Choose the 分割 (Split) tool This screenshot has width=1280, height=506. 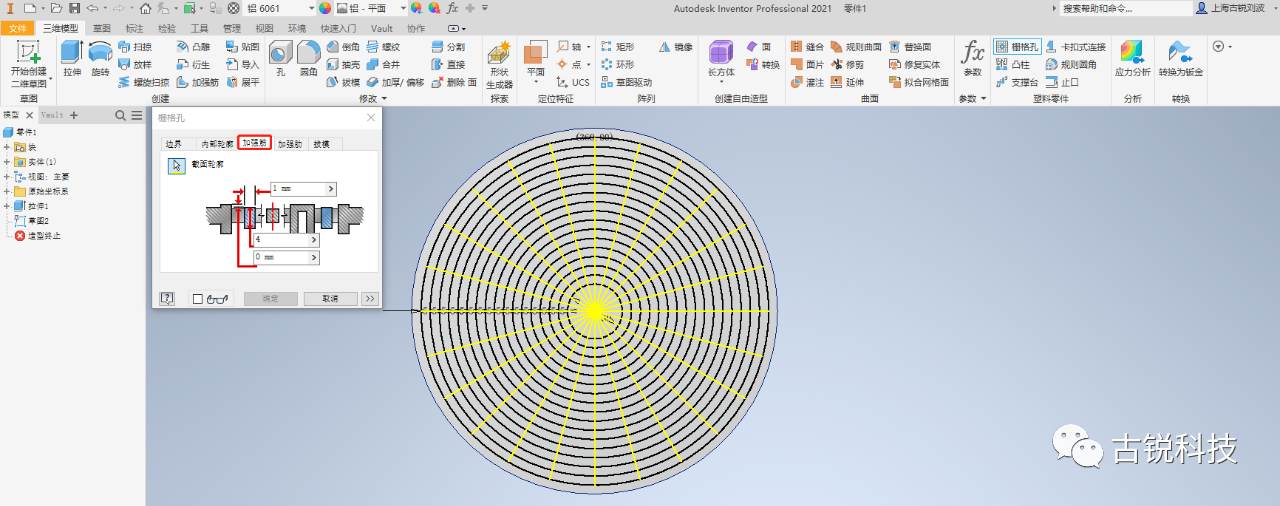(x=448, y=47)
